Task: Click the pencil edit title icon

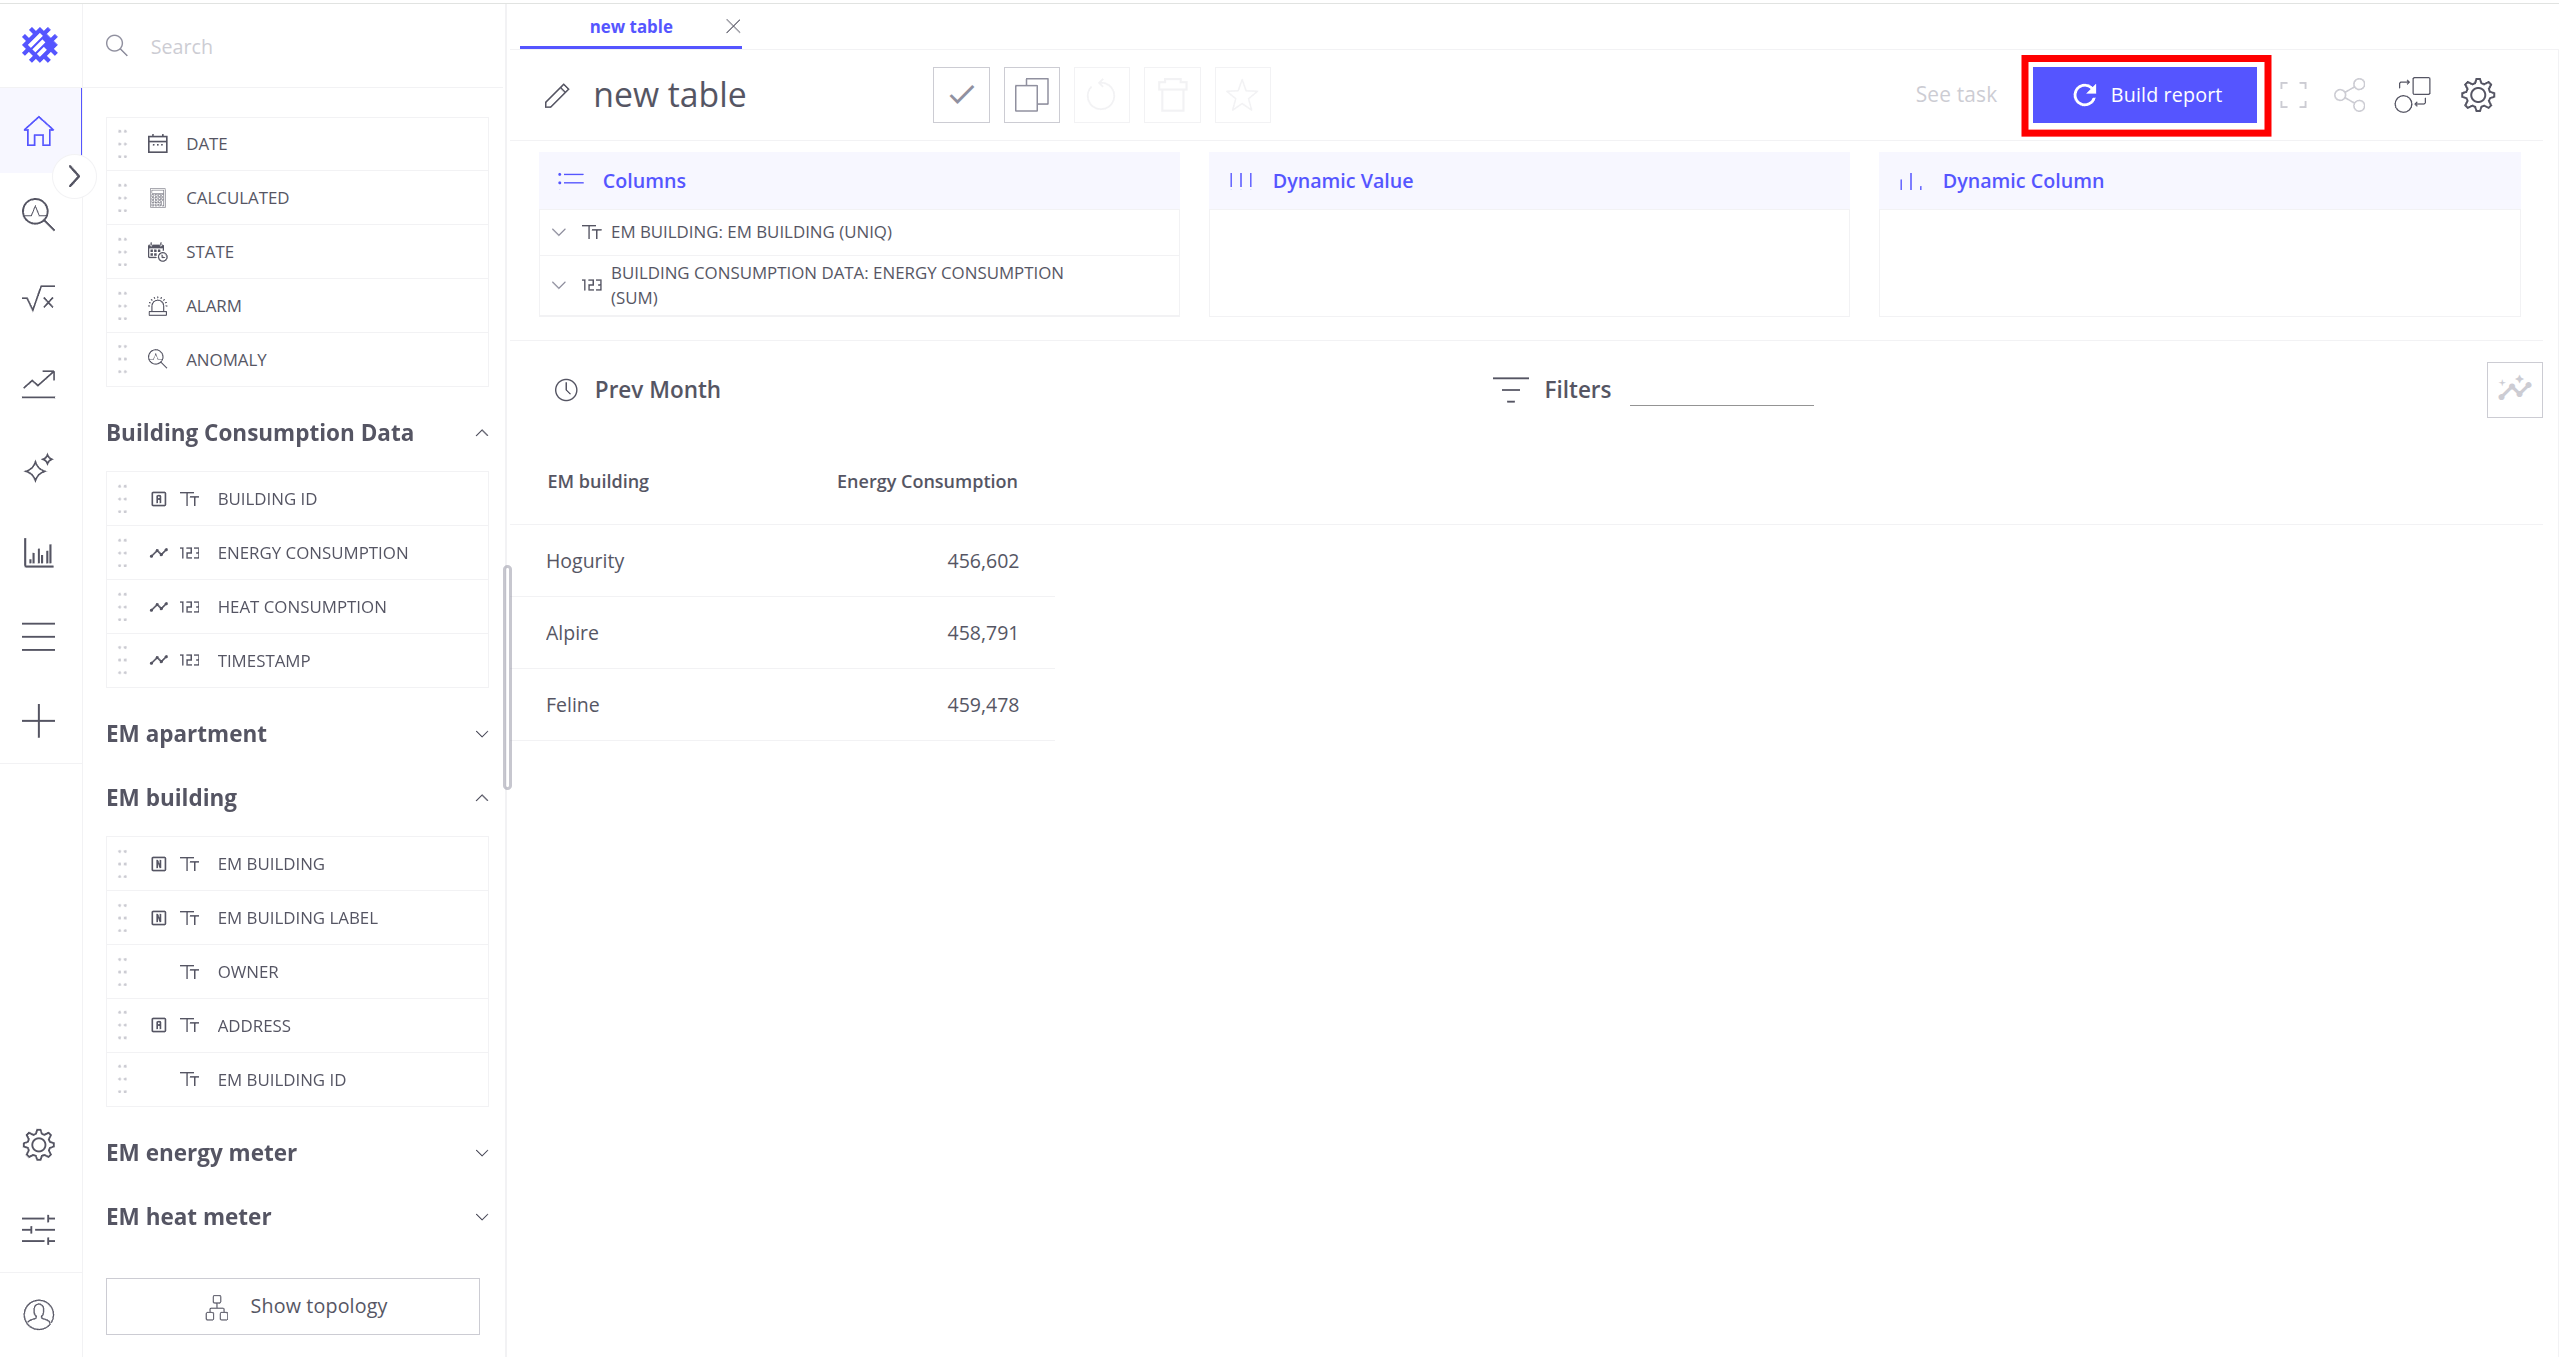Action: point(557,96)
